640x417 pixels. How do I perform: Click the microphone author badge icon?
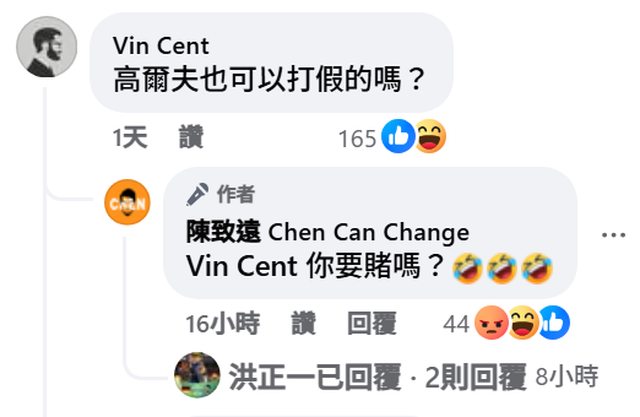[197, 194]
